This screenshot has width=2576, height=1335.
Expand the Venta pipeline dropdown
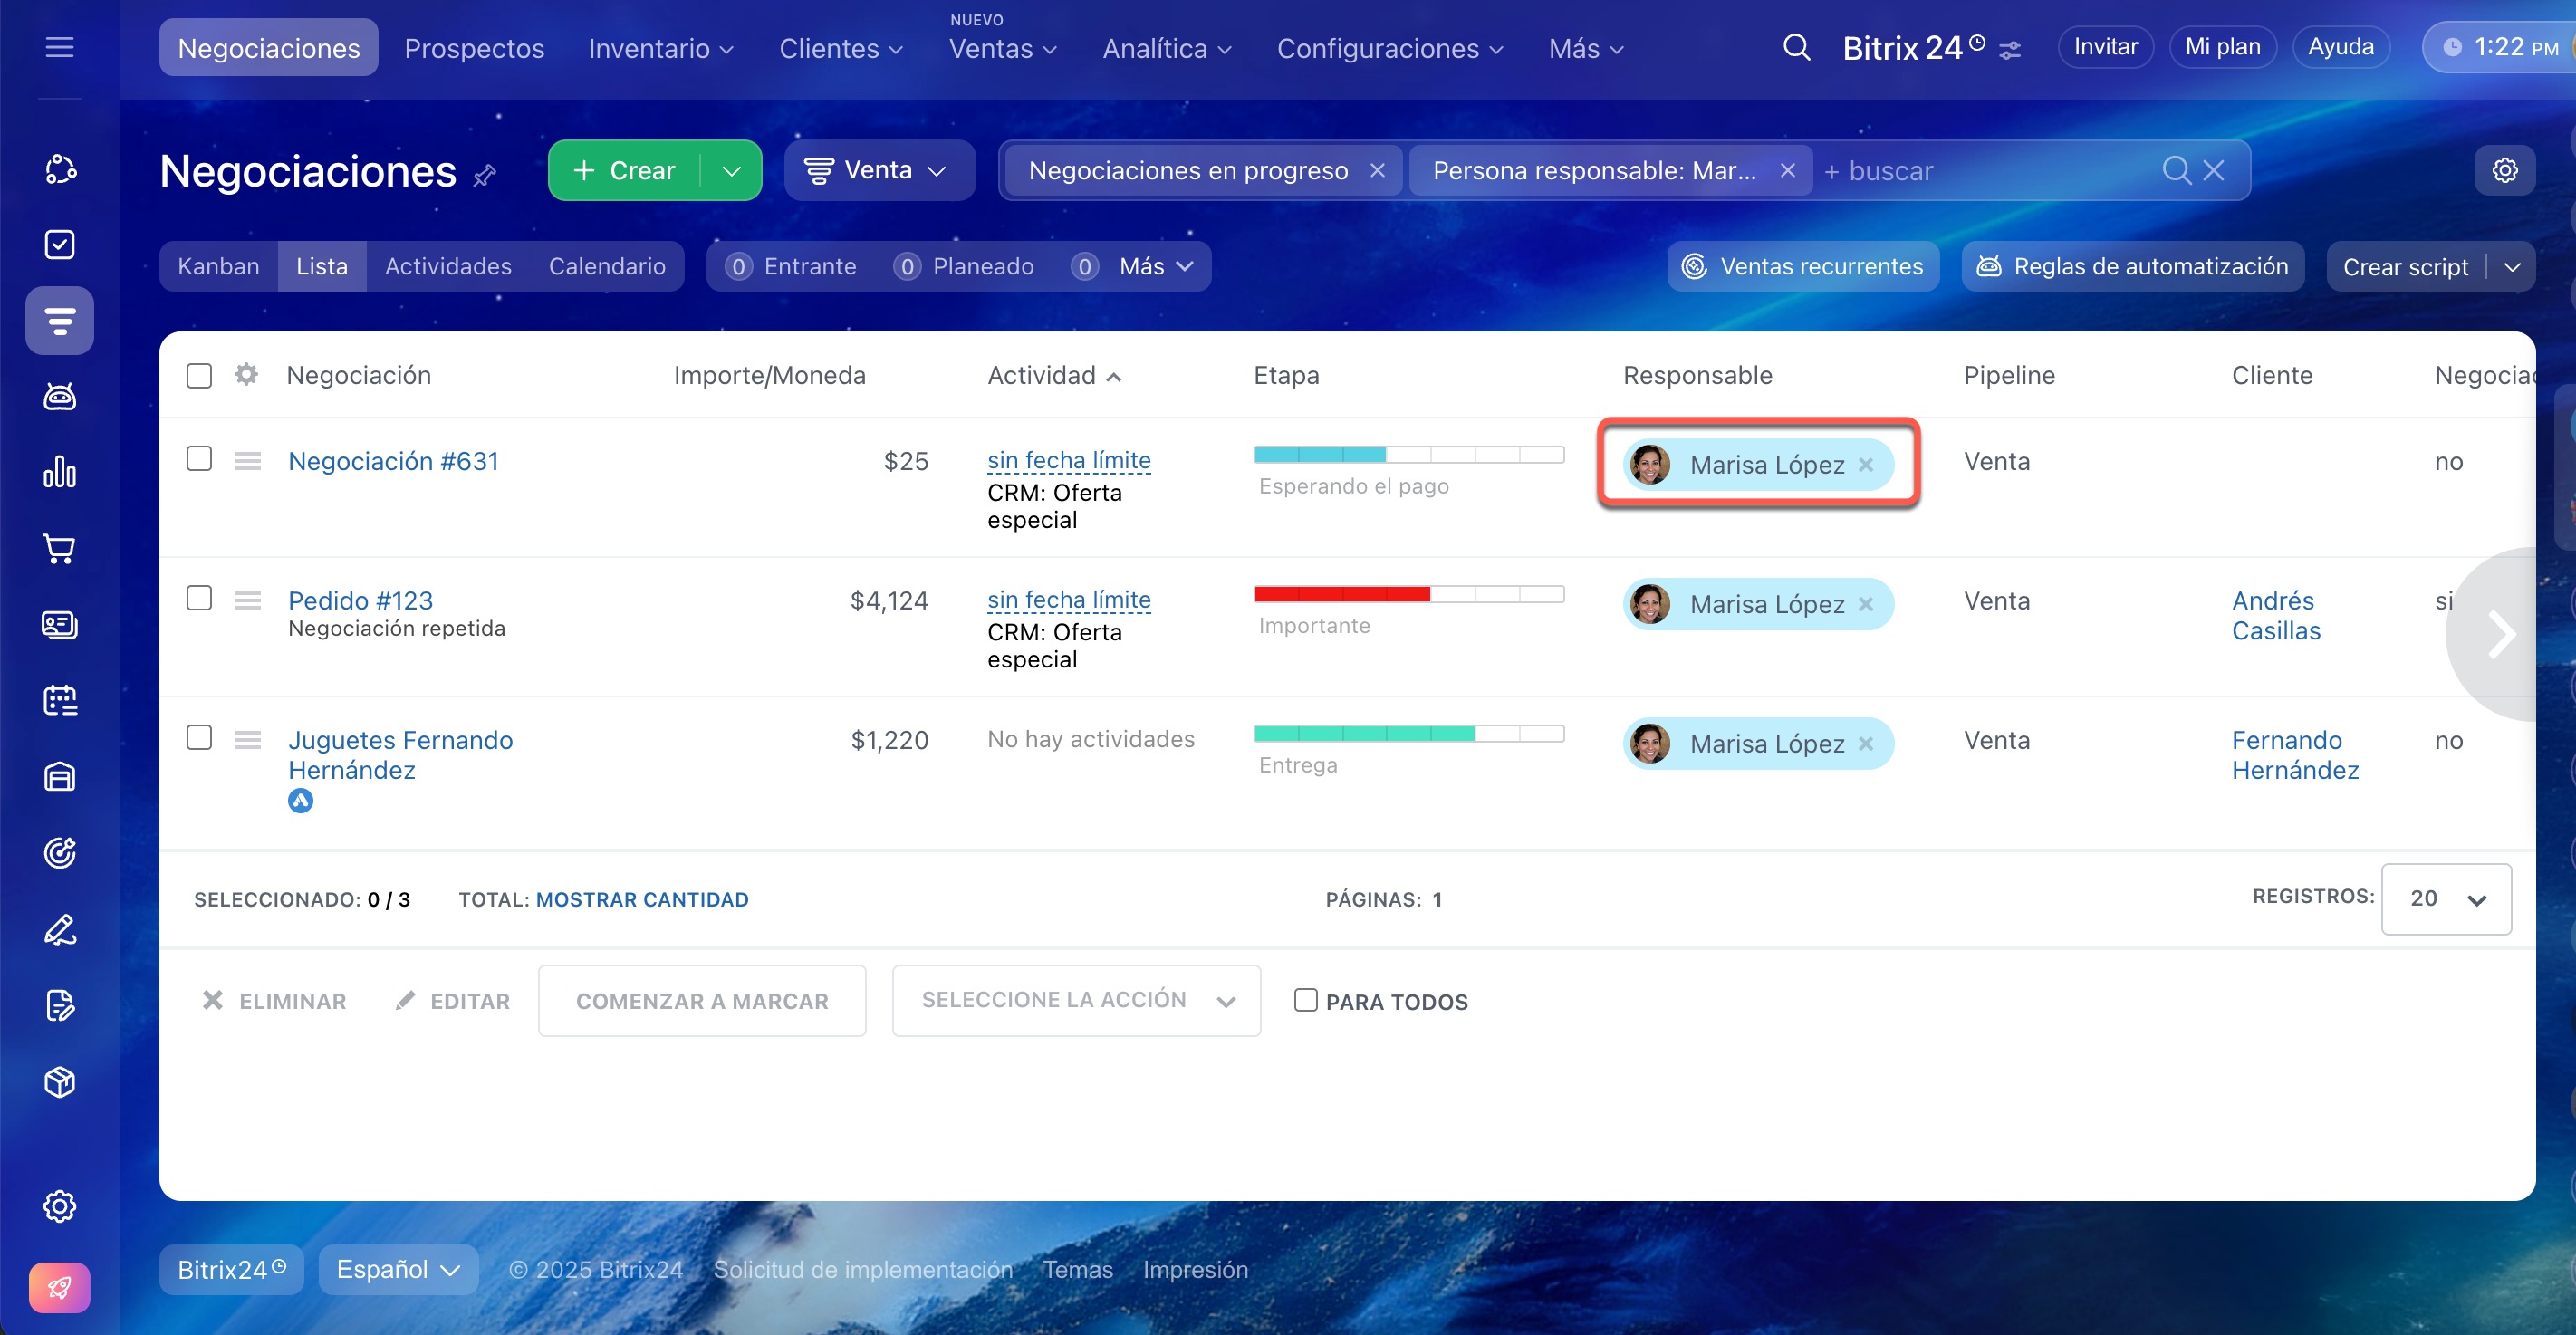click(878, 170)
